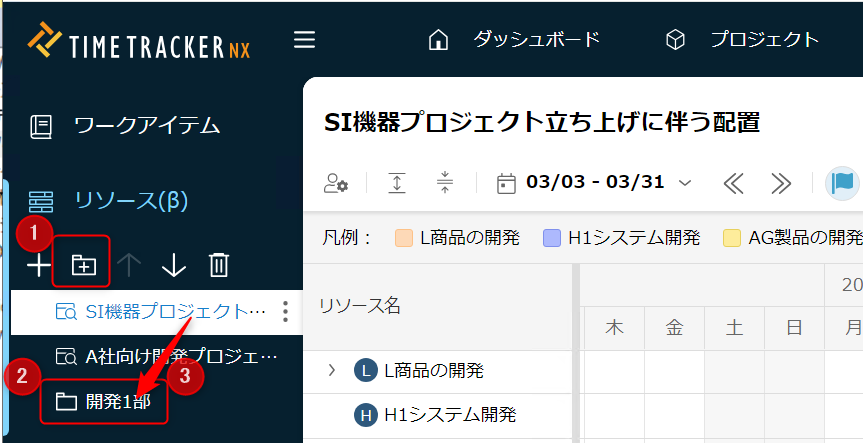Open リソース(β) in the sidebar

(x=131, y=200)
